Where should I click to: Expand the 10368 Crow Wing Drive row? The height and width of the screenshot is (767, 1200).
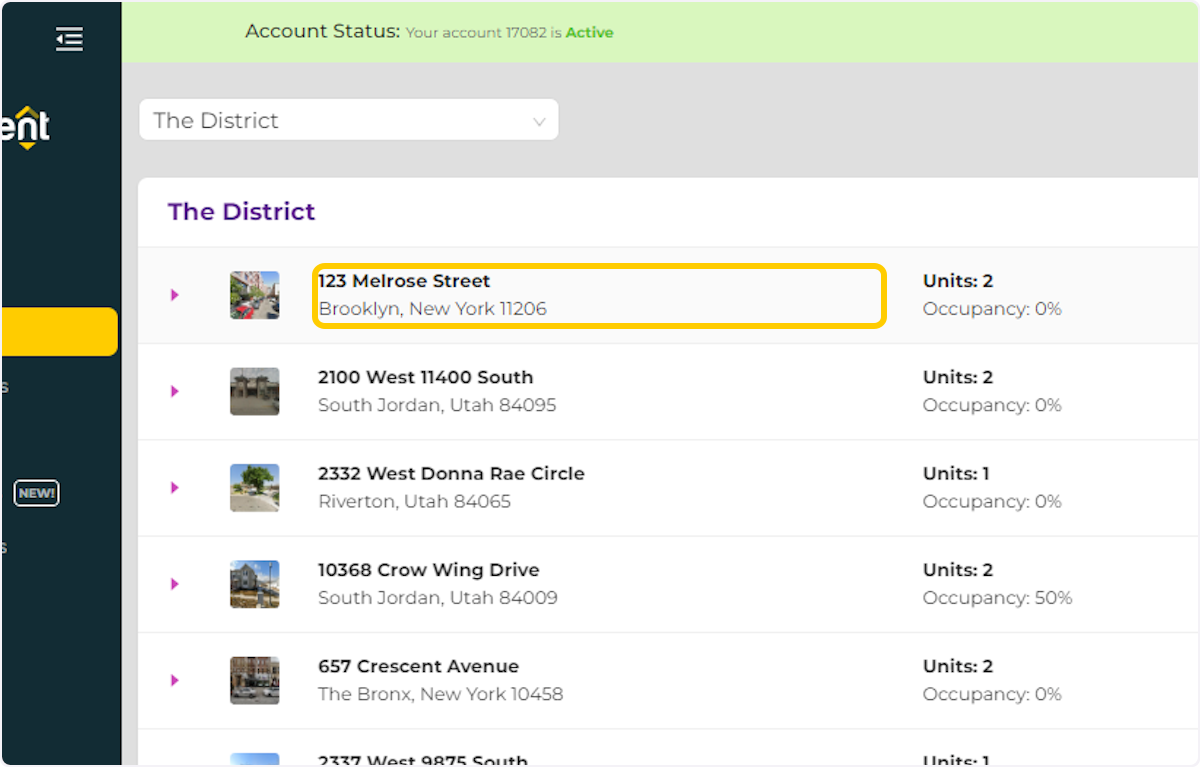pyautogui.click(x=175, y=584)
